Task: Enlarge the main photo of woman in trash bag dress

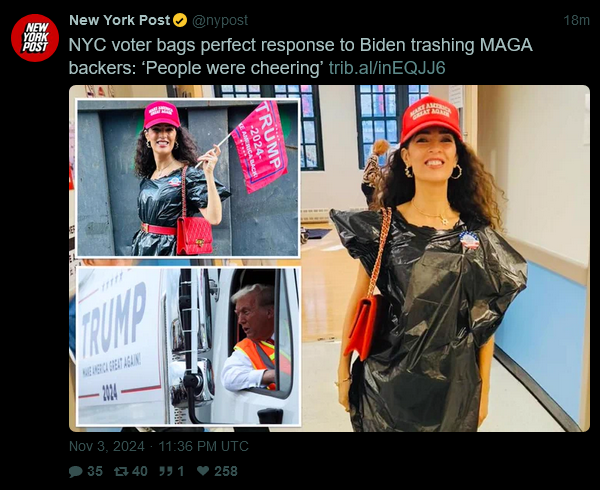Action: click(x=445, y=258)
